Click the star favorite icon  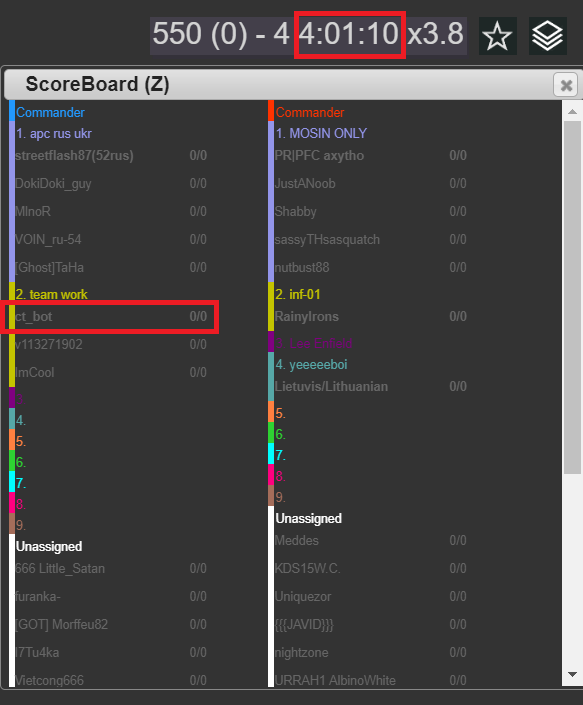pyautogui.click(x=498, y=36)
